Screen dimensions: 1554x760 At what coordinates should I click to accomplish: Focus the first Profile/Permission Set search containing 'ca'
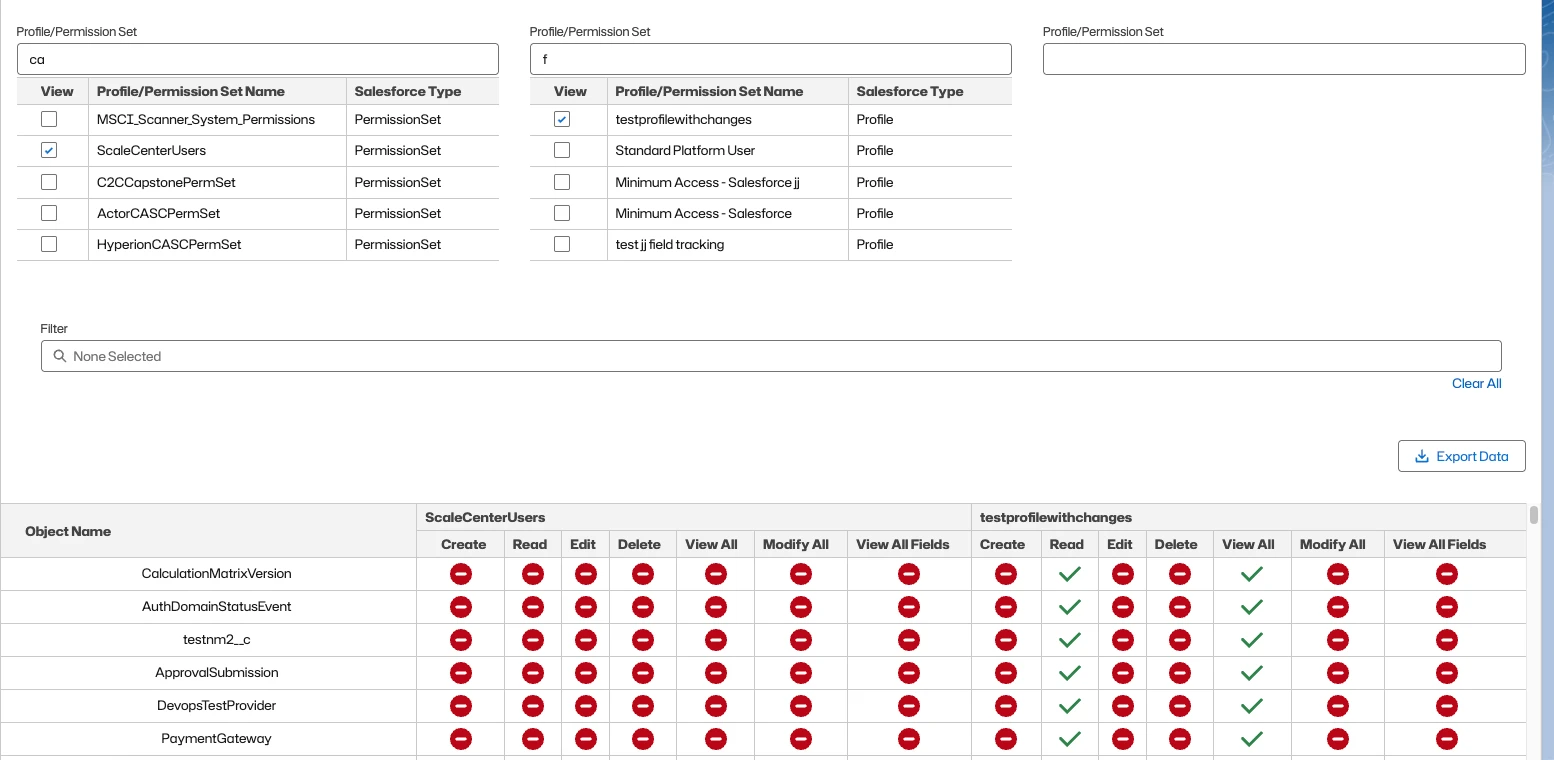(x=257, y=59)
